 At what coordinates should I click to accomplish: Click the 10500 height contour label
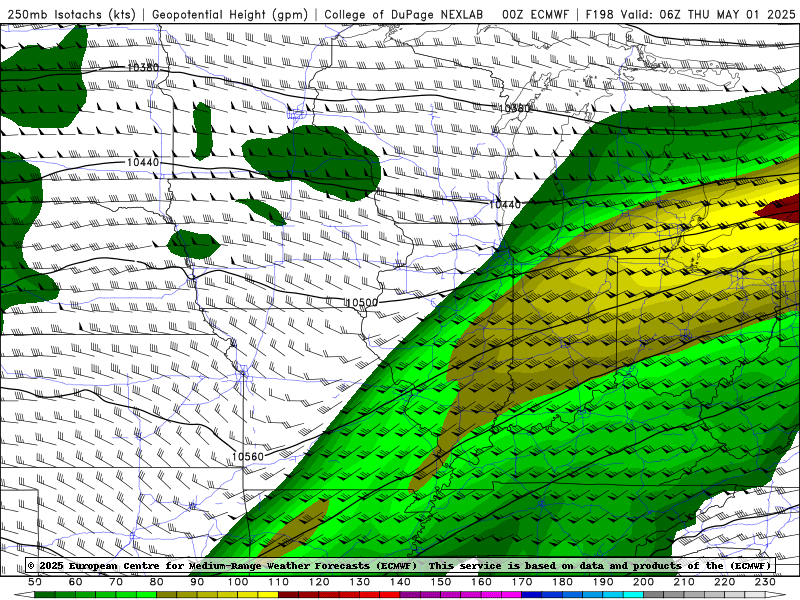(x=362, y=303)
